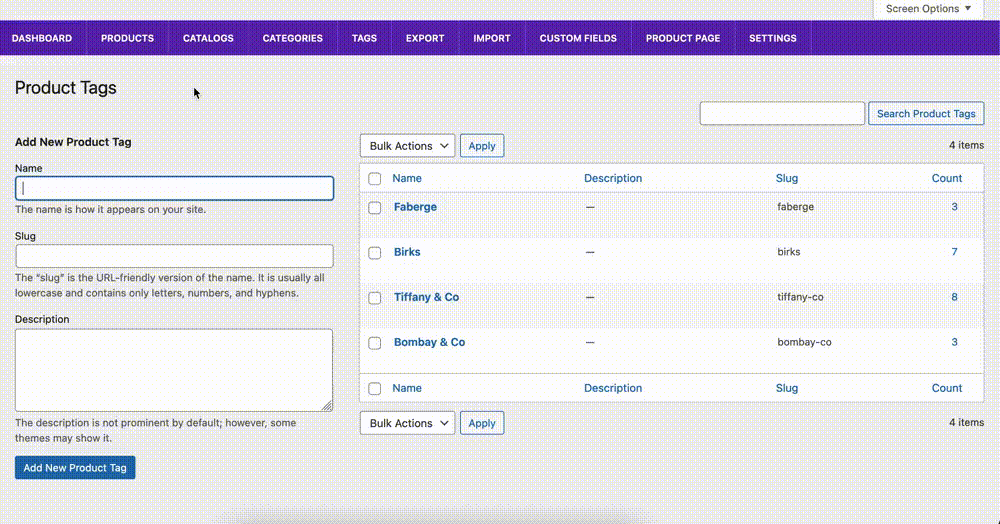Open the top Bulk Actions dropdown
1000x524 pixels.
408,146
